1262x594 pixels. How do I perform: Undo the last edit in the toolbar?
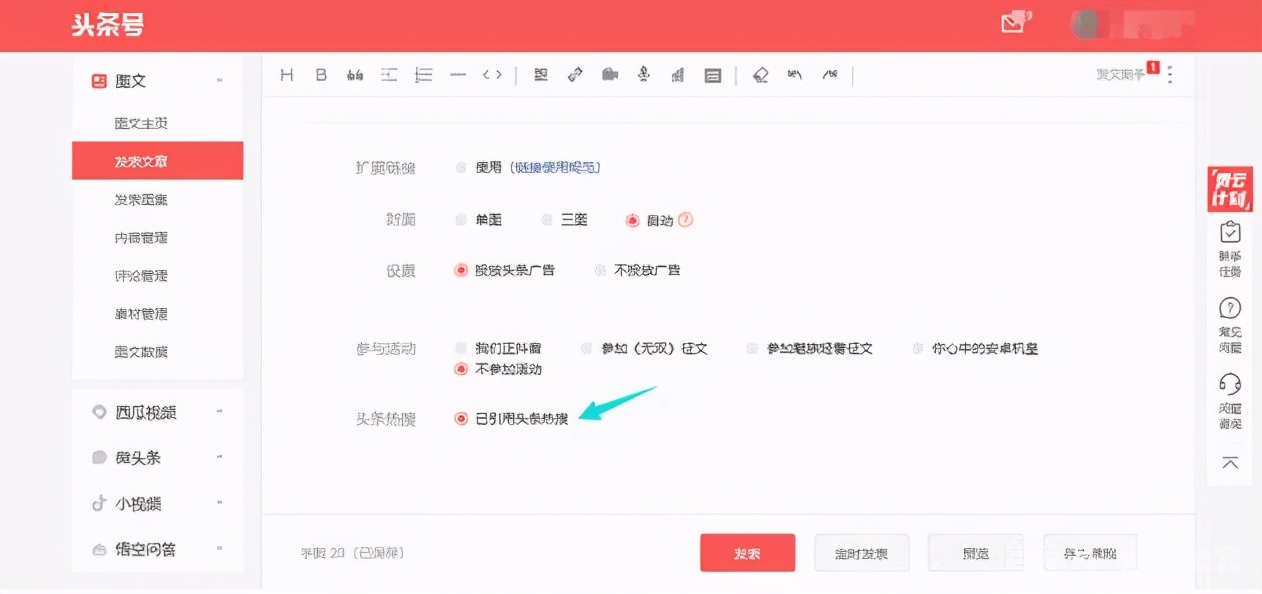point(797,74)
